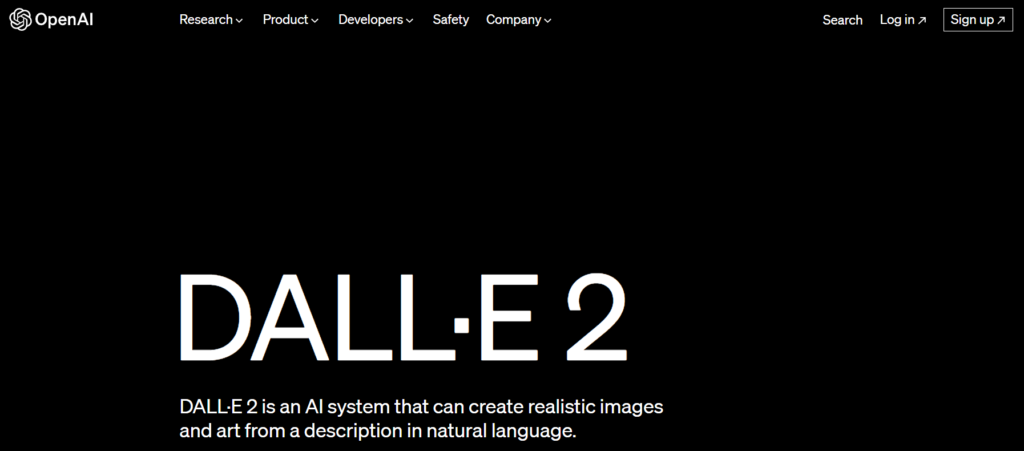Click the large DALL·E 2 heading

click(402, 318)
